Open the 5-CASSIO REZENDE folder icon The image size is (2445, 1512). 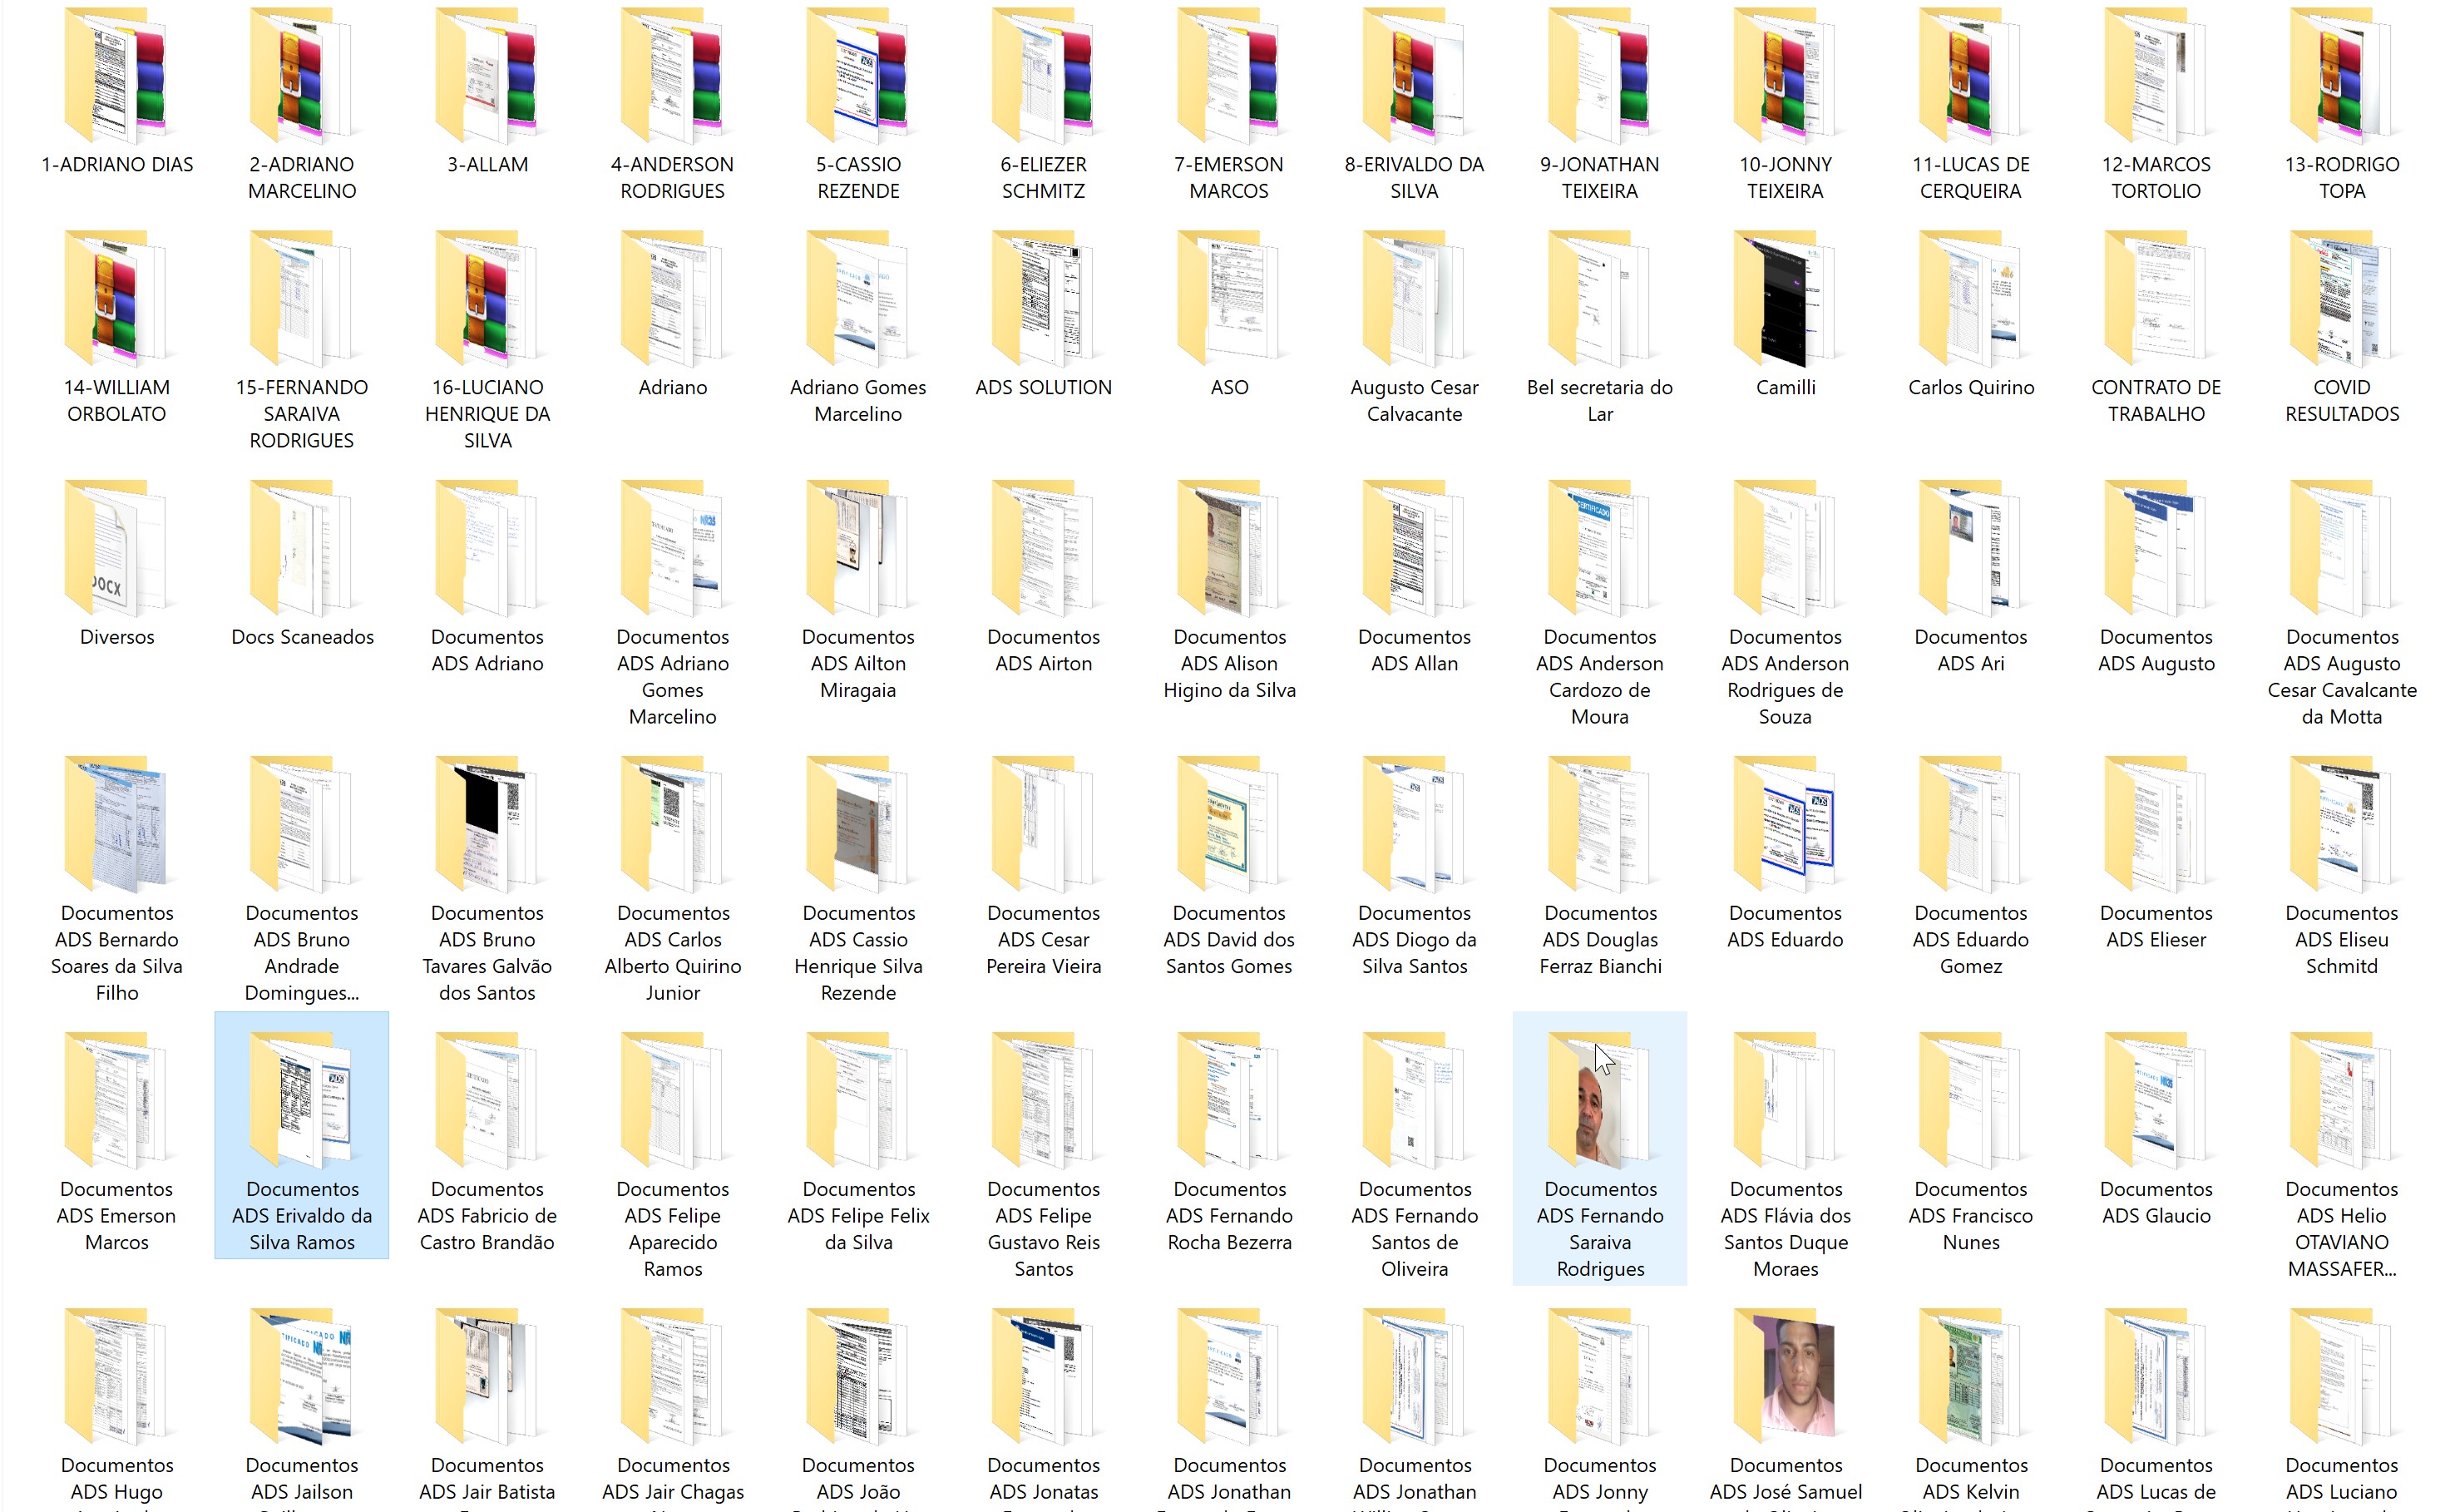(859, 75)
